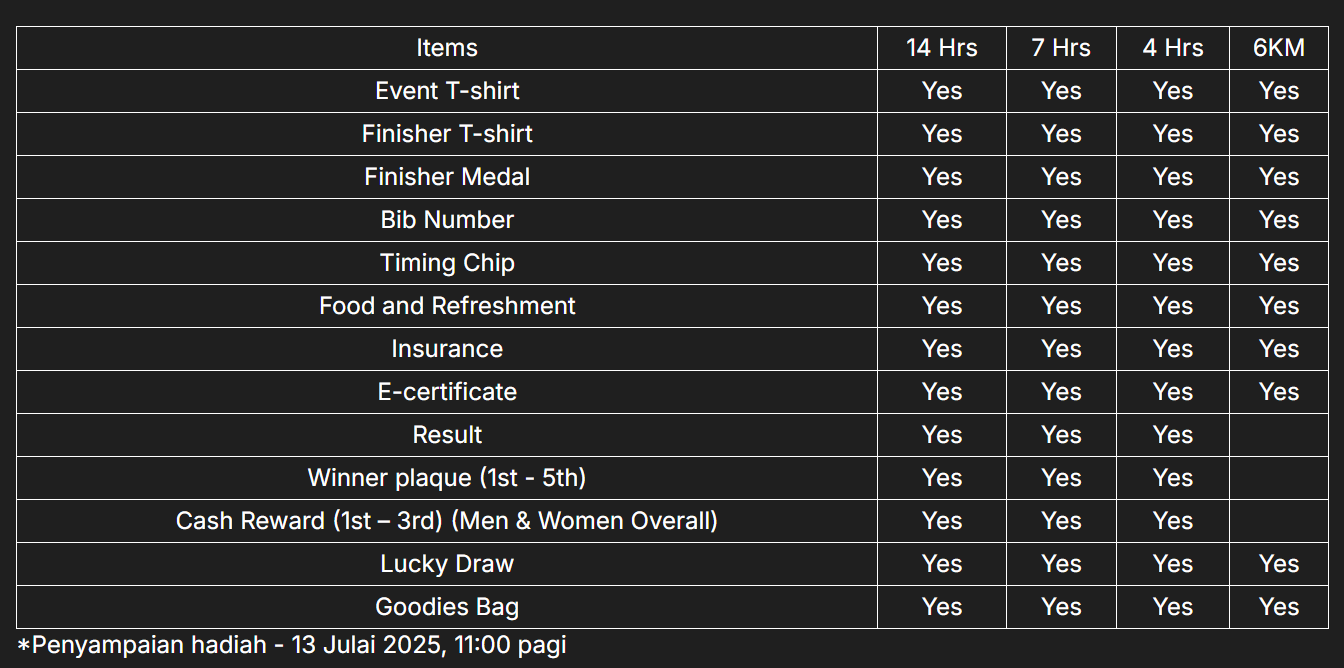
Task: Select the Result row label
Action: tap(447, 435)
